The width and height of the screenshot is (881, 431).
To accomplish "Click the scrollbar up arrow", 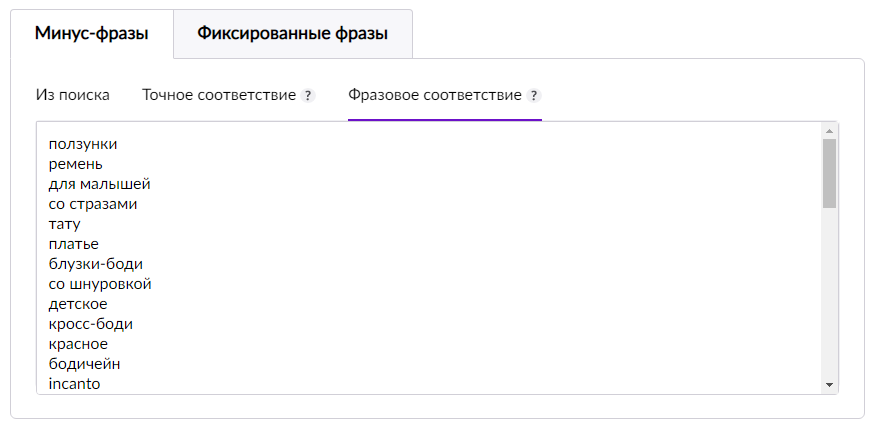I will coord(829,130).
